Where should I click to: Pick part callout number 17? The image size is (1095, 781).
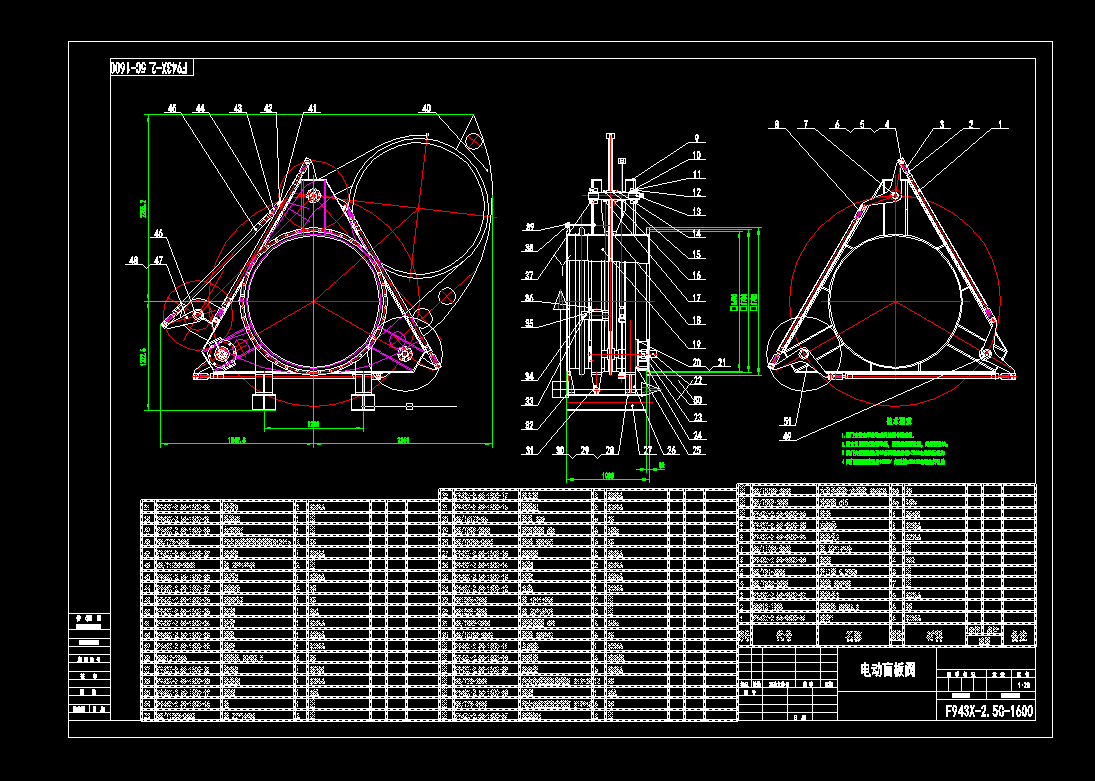(697, 298)
